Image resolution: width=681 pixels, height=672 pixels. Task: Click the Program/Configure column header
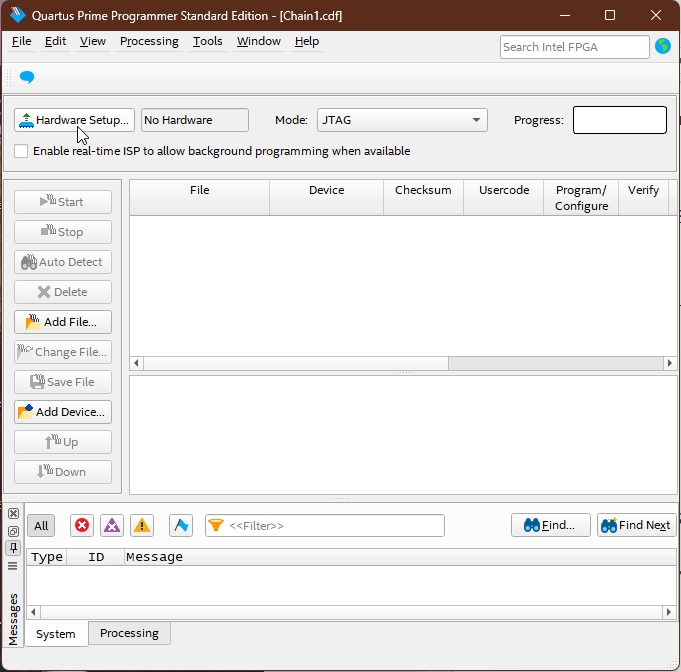[581, 198]
